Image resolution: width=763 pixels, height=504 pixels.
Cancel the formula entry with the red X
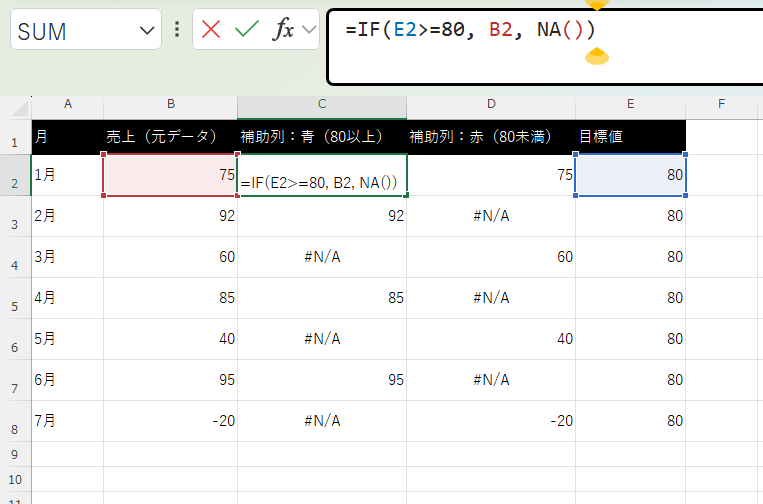click(x=211, y=30)
